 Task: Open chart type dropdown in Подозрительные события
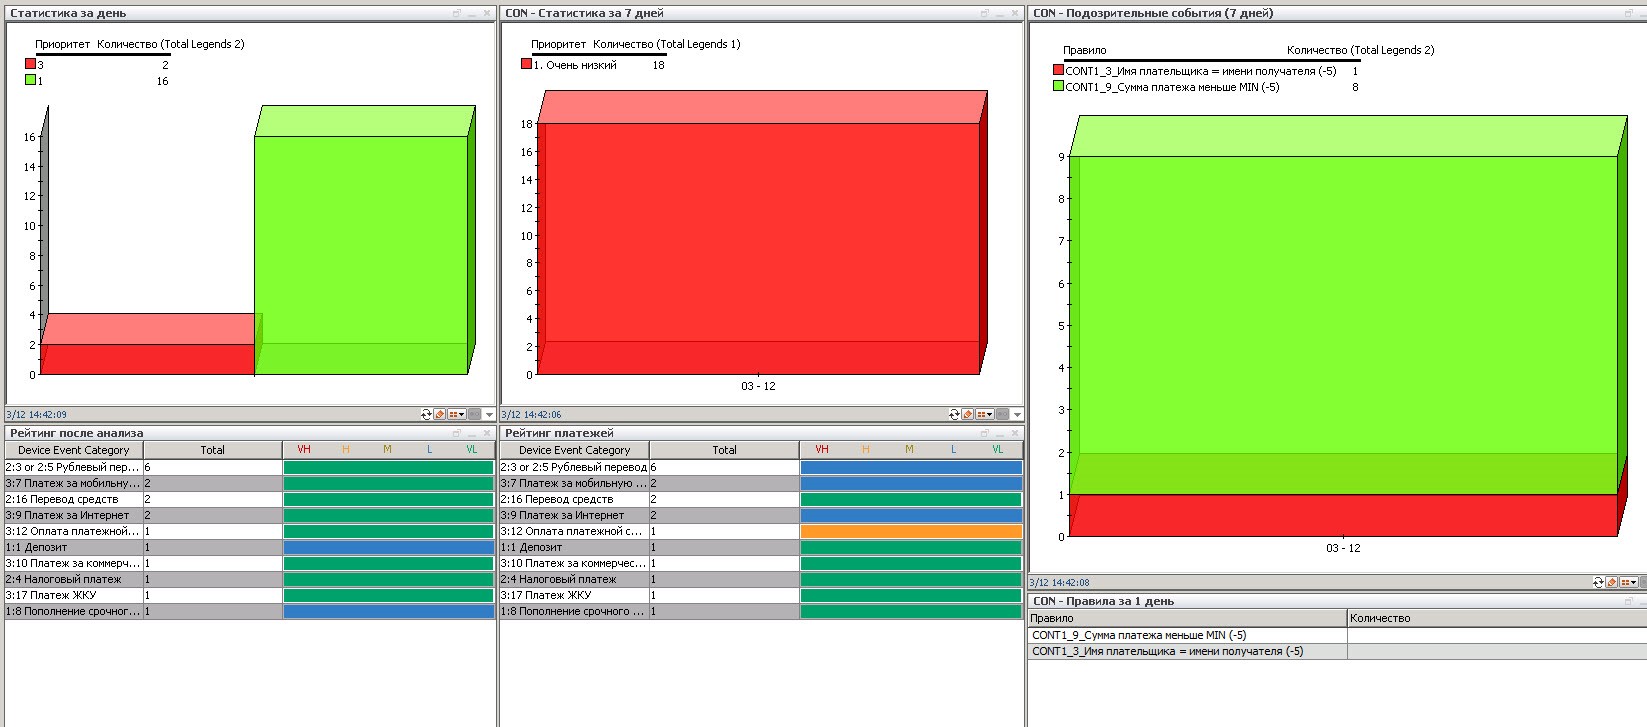pyautogui.click(x=1629, y=582)
